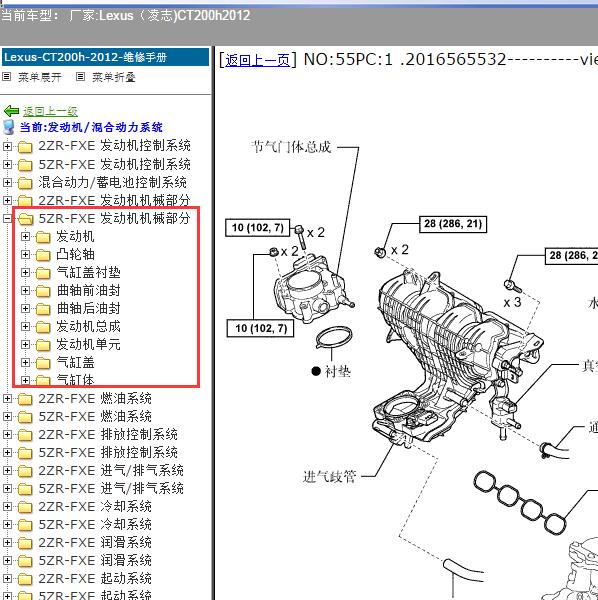
Task: Click folder icon beside 气缸盖
Action: click(x=43, y=363)
